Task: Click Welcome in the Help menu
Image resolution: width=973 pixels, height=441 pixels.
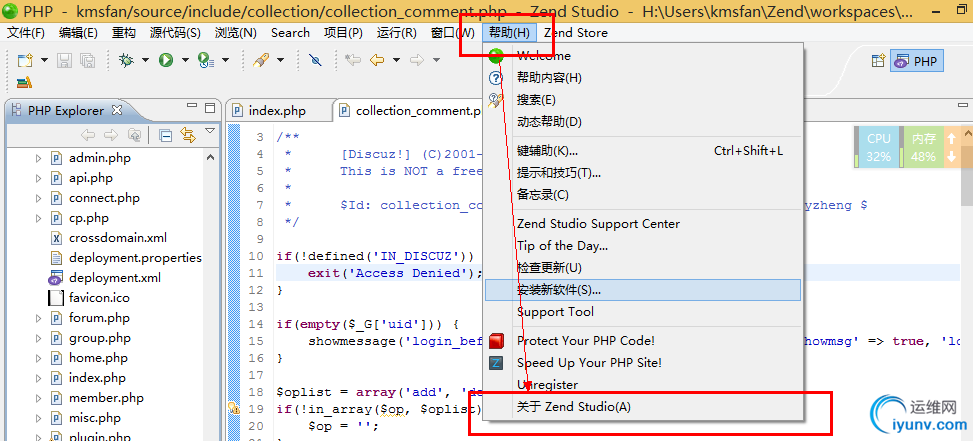Action: pos(643,56)
